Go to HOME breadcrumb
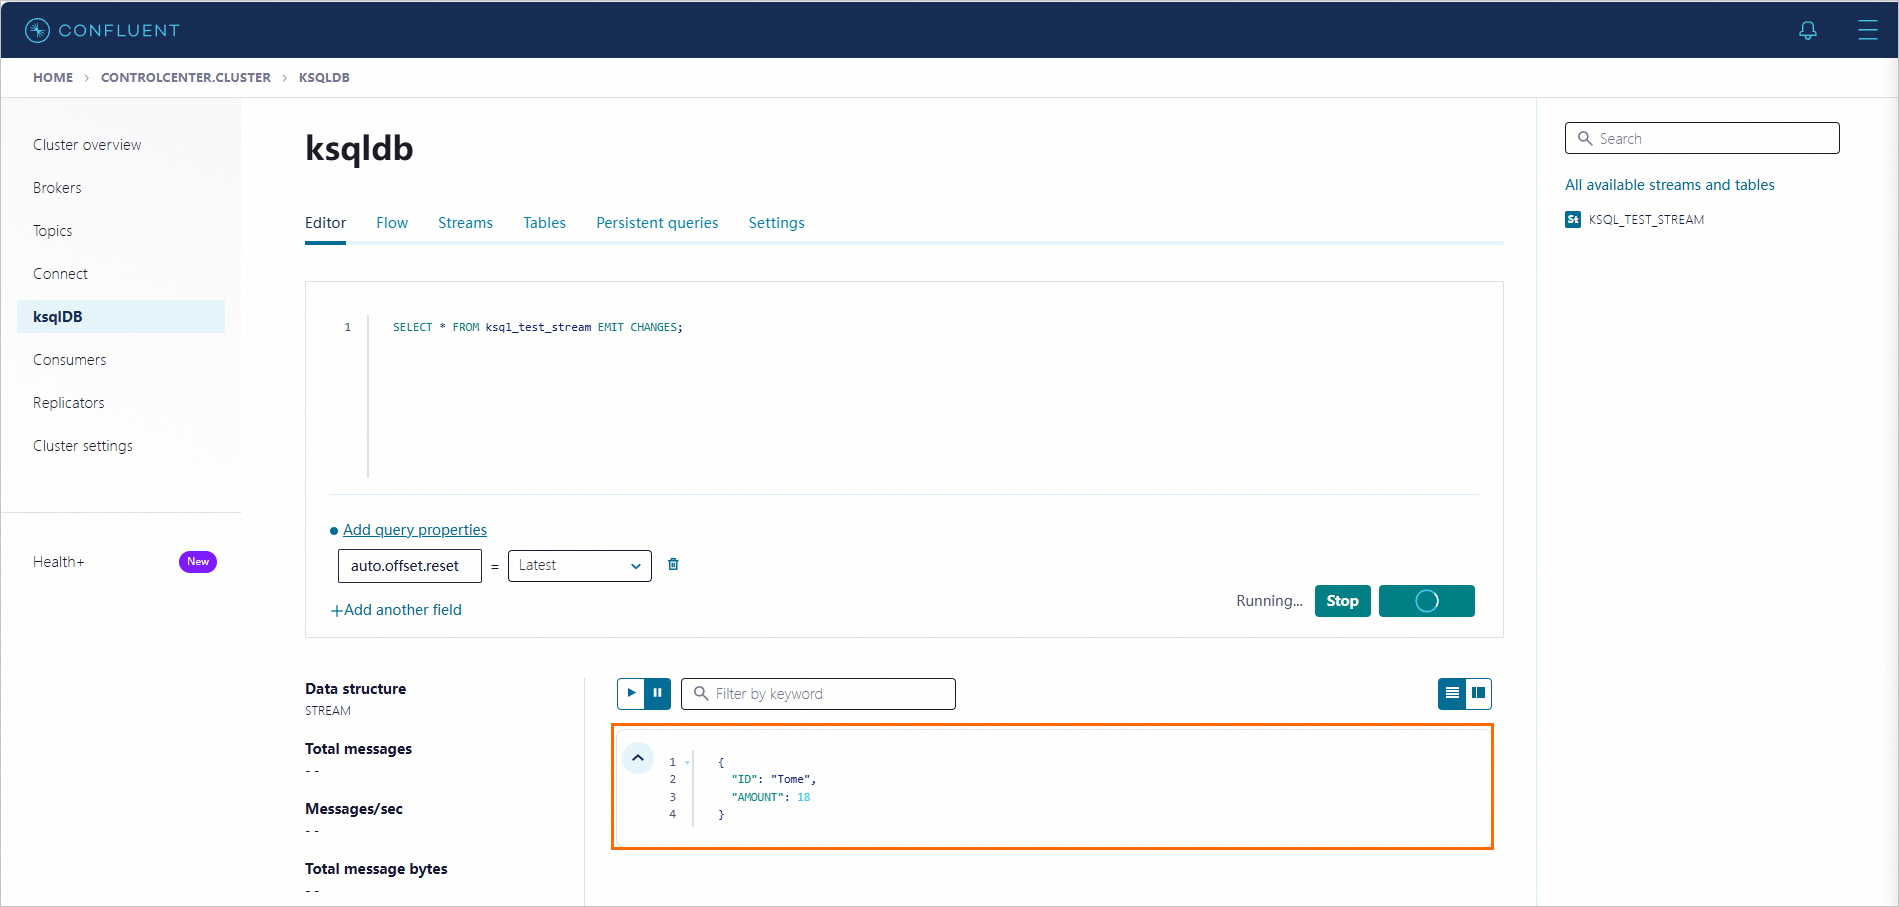 53,77
